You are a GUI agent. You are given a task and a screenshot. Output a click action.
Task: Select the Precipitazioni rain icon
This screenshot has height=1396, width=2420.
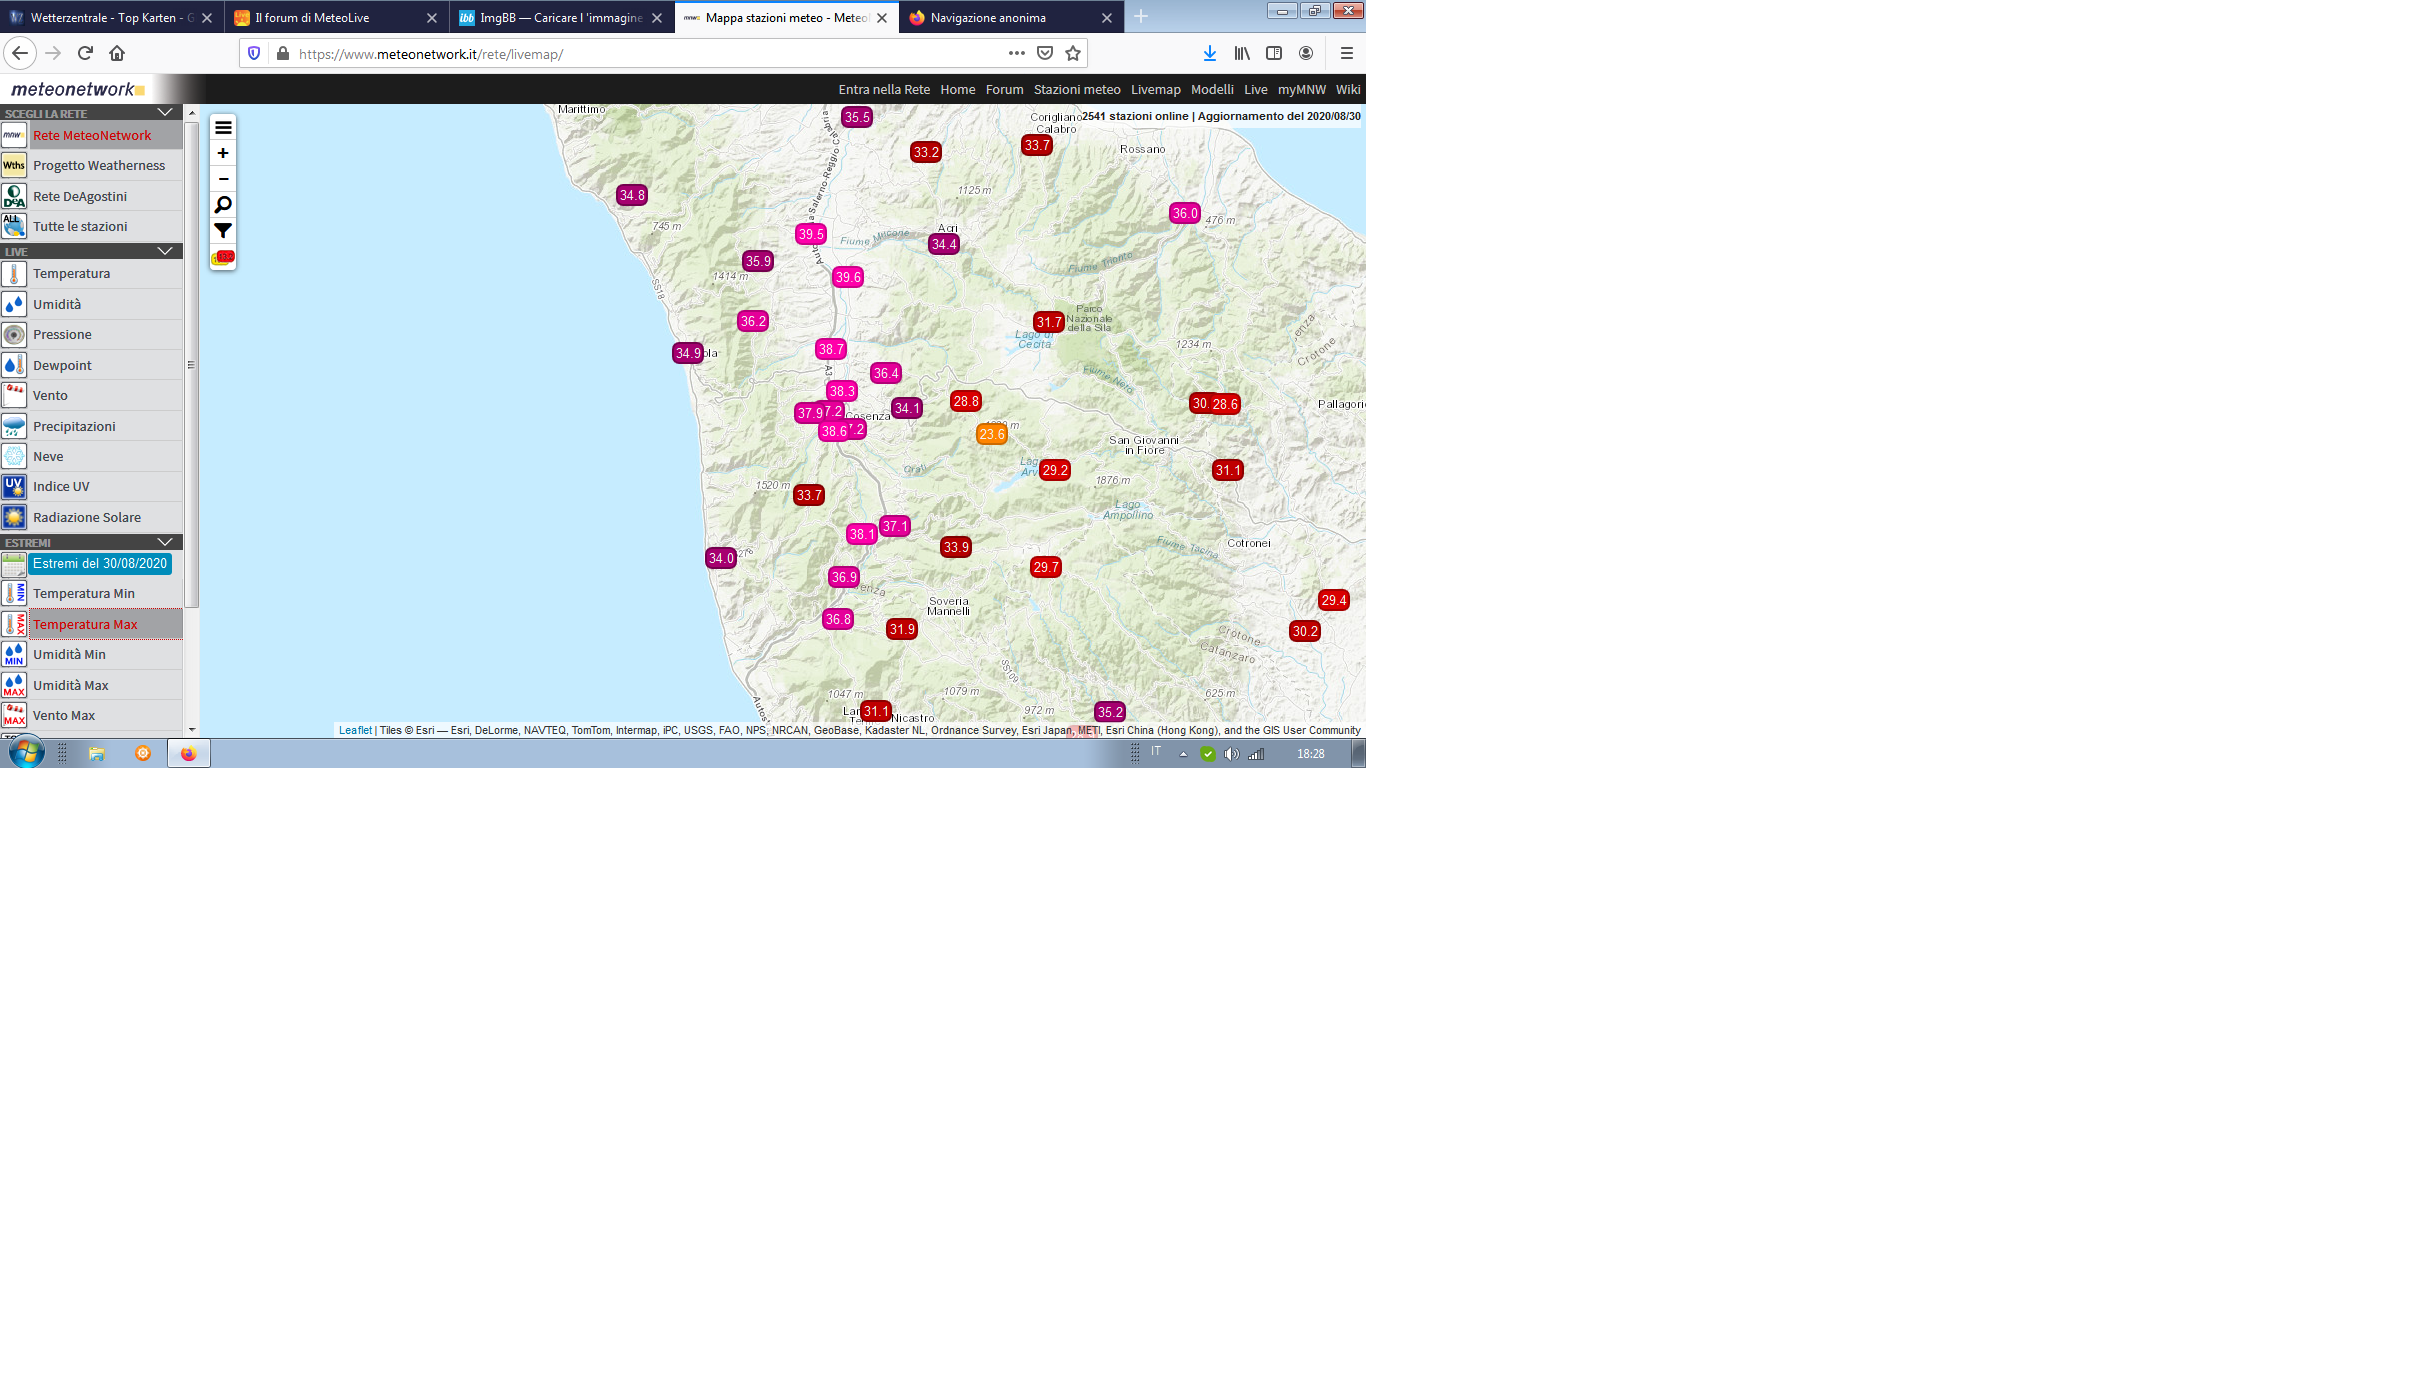click(x=14, y=426)
